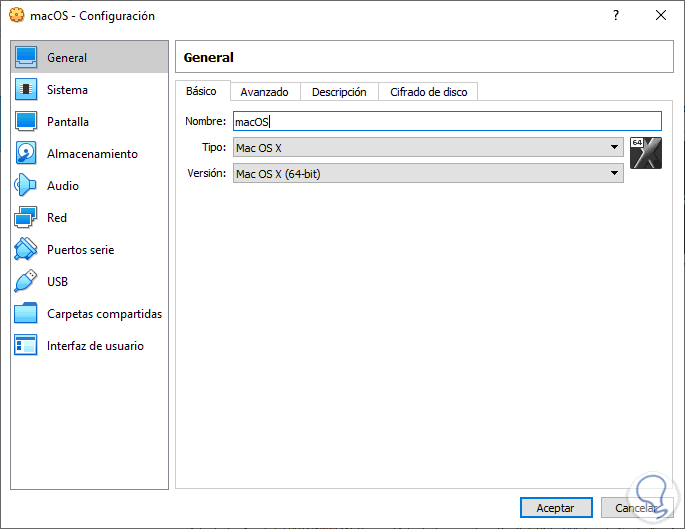
Task: Click the Mac OS X 64 logo
Action: 646,153
